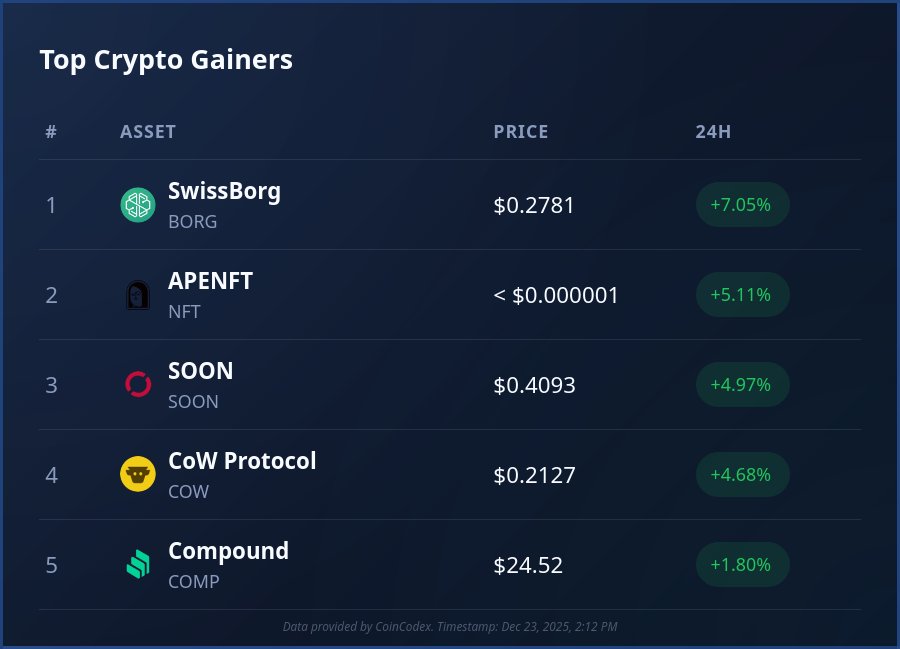Click the # rank column header
900x649 pixels.
pos(51,132)
